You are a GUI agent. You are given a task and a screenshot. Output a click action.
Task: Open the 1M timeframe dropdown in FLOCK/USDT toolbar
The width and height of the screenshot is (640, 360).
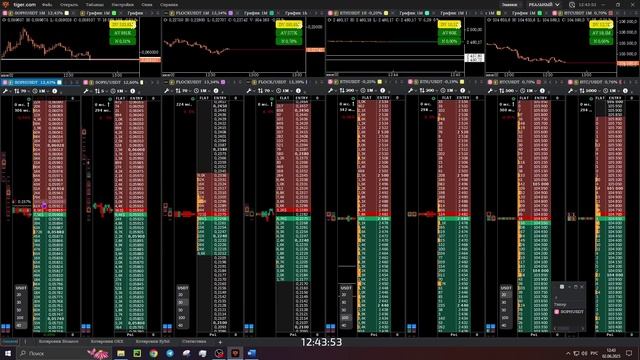(285, 91)
